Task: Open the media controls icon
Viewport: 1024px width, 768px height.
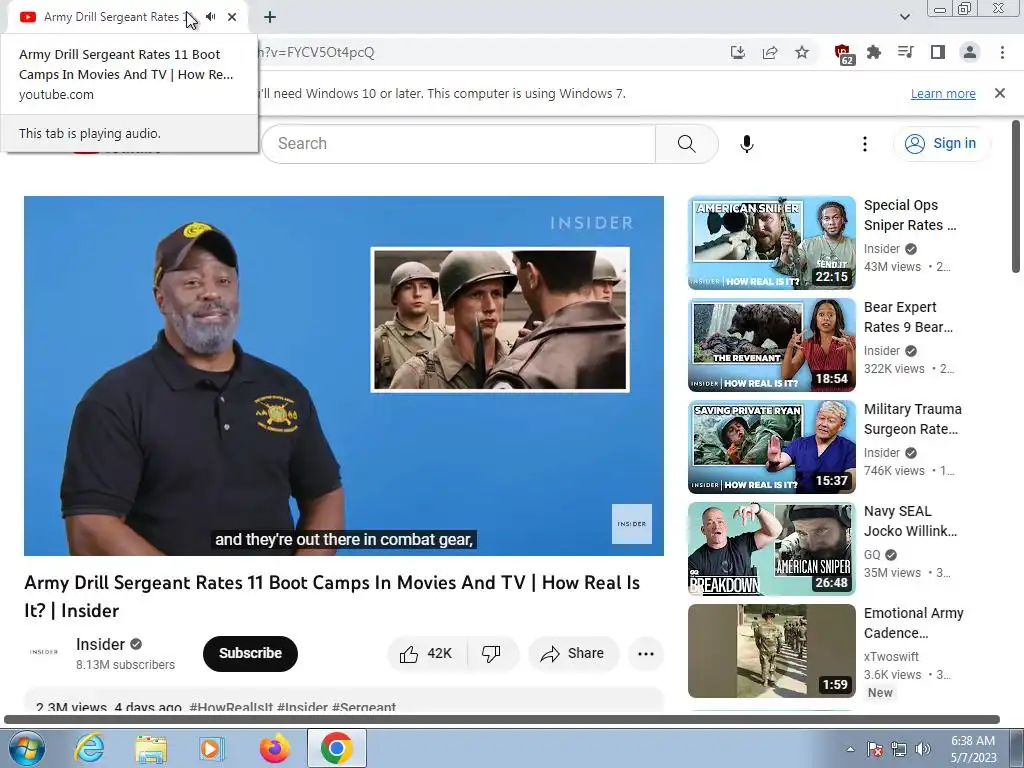Action: tap(906, 52)
